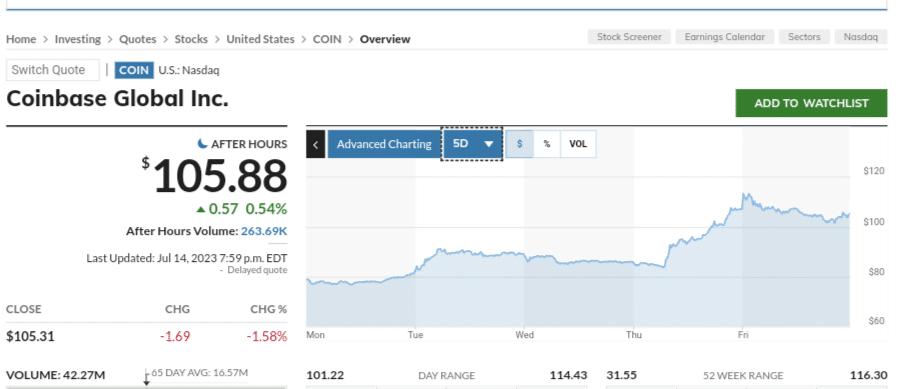Show volume with VOL toggle

coord(578,144)
